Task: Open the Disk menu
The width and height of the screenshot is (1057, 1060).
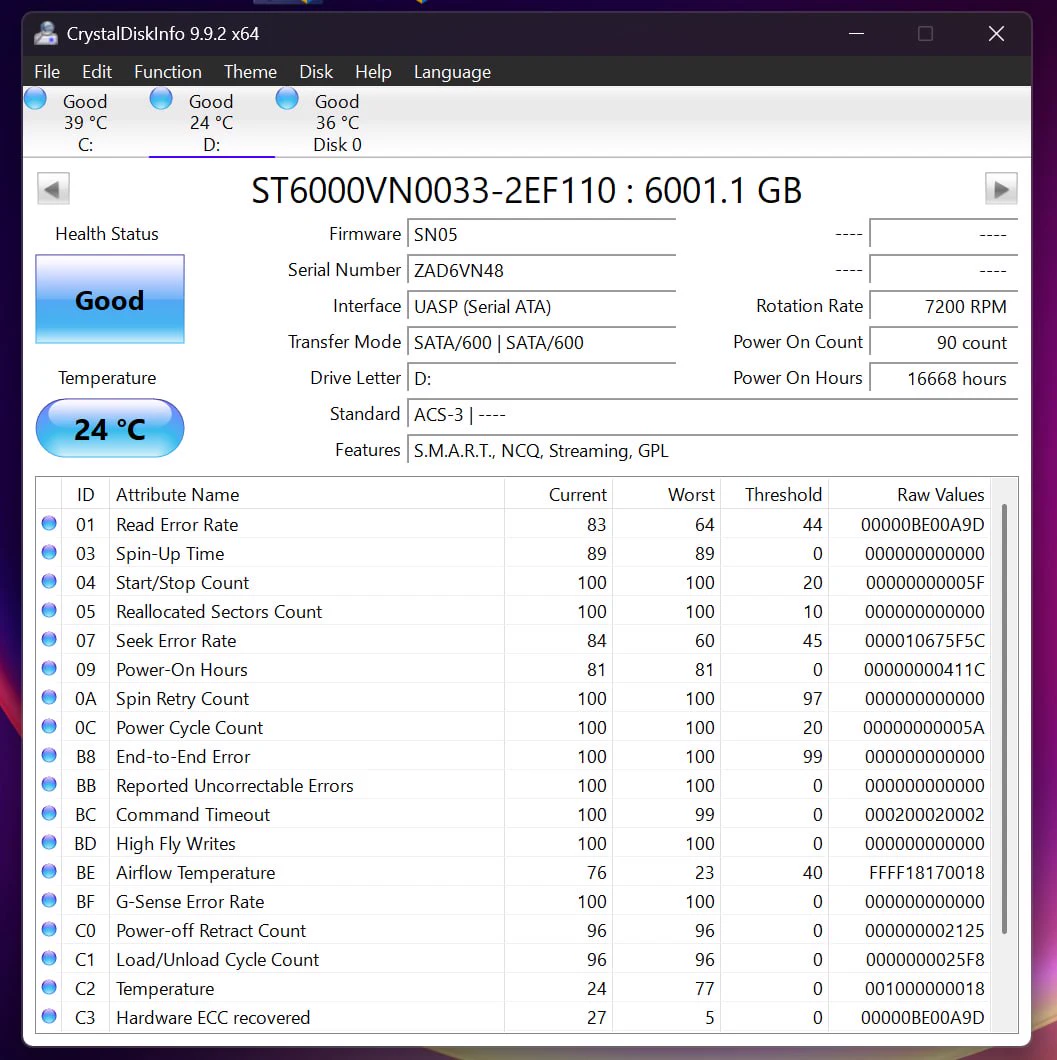Action: tap(316, 72)
